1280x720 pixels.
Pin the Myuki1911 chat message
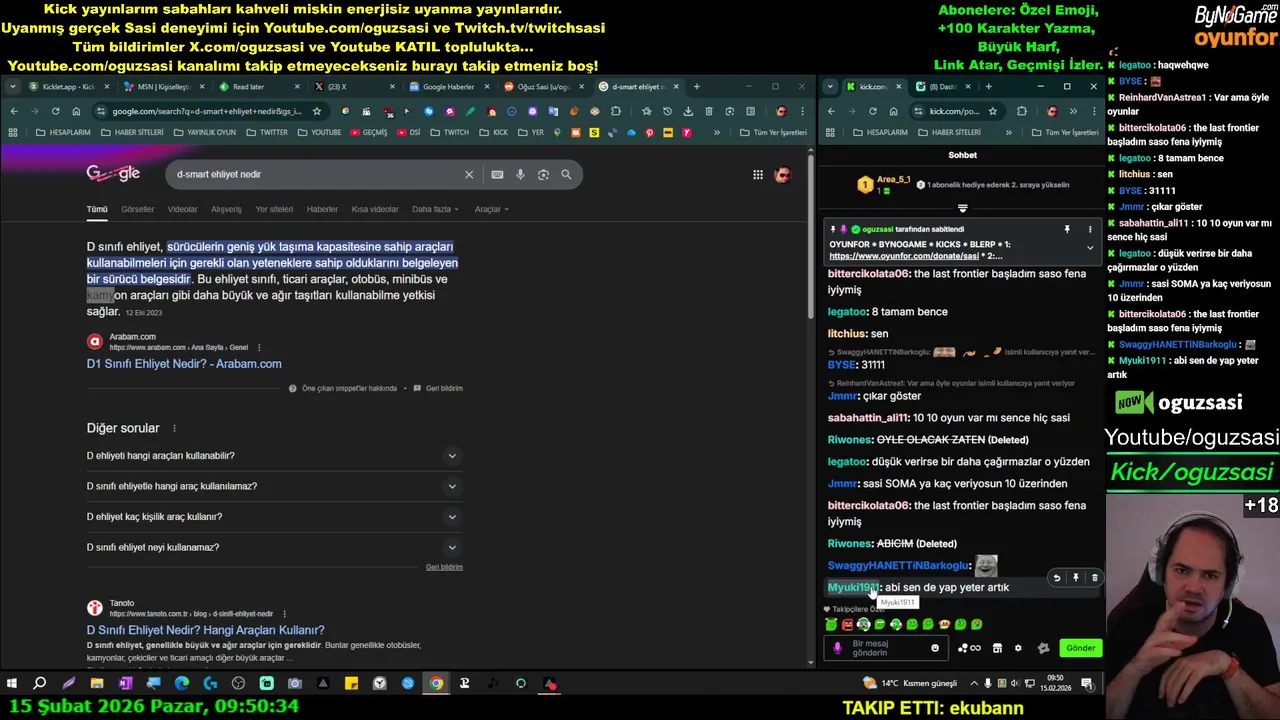1075,578
